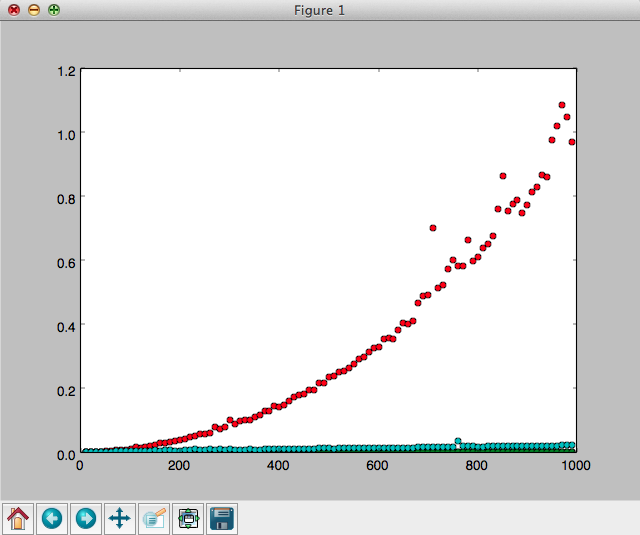
Task: Go back to the previous view
Action: (x=52, y=518)
